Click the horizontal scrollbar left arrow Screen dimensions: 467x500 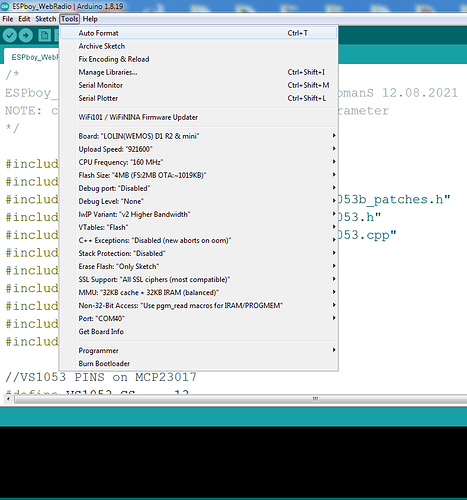pyautogui.click(x=8, y=399)
